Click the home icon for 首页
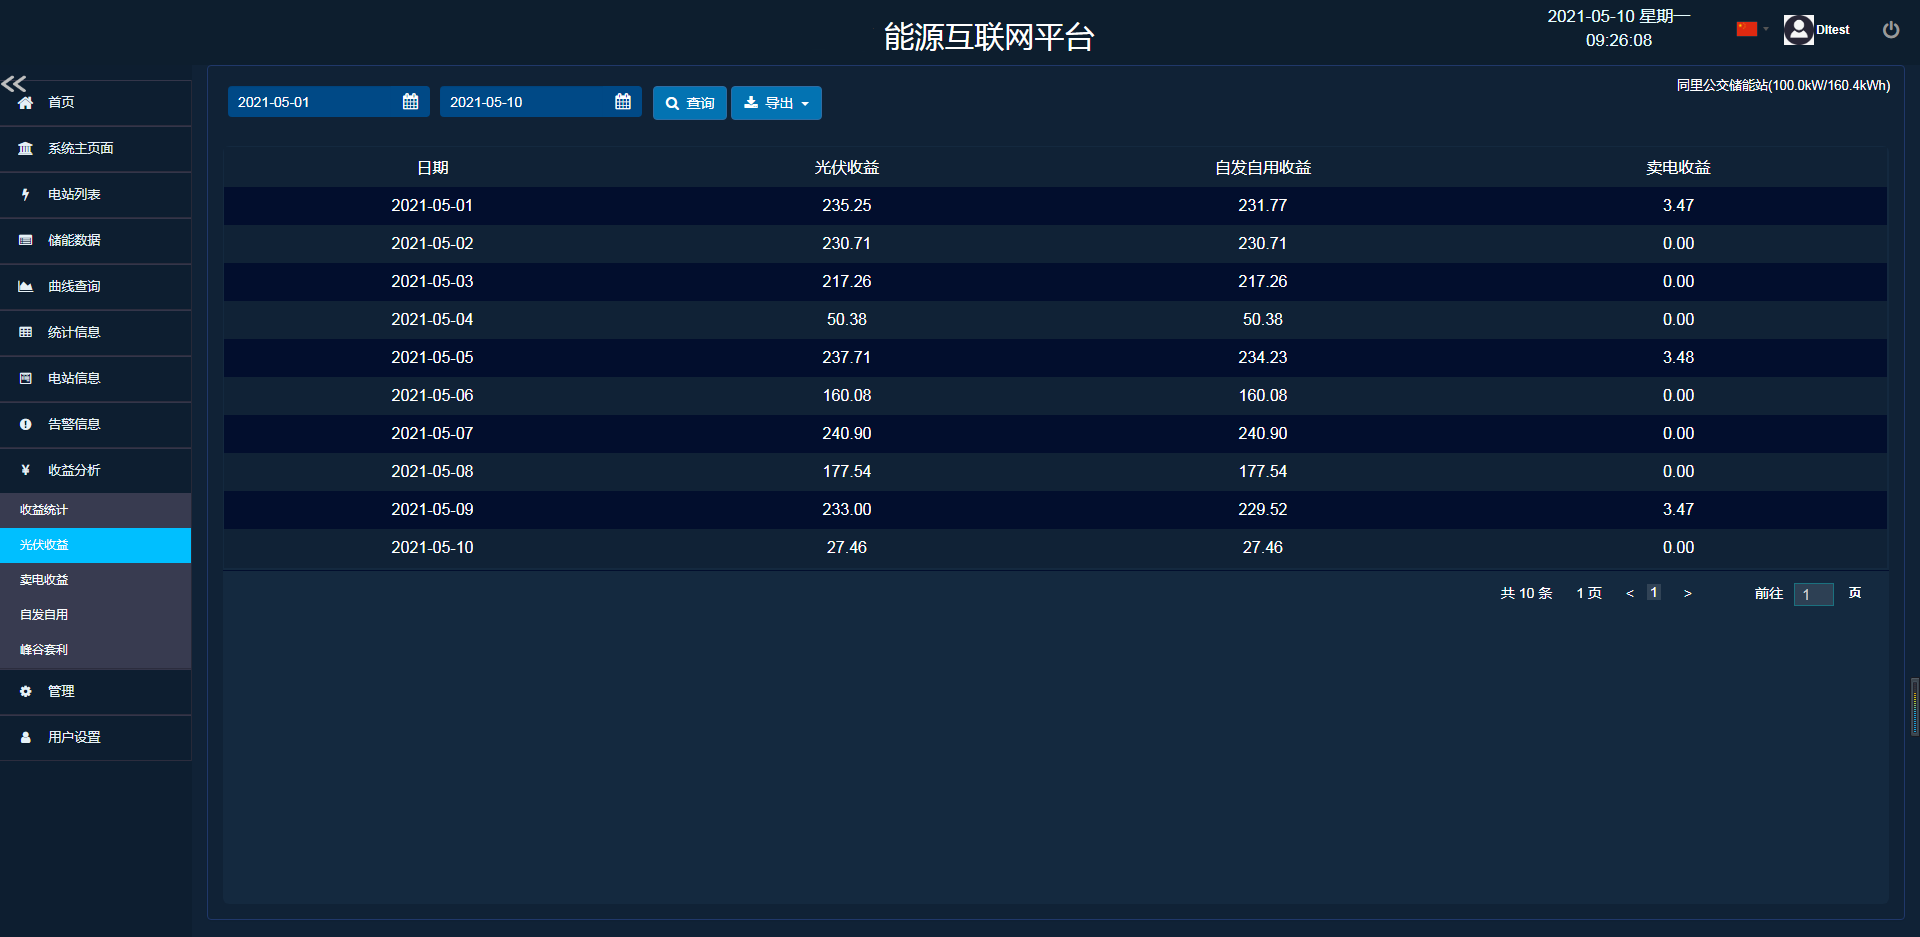Viewport: 1920px width, 937px height. (x=26, y=103)
